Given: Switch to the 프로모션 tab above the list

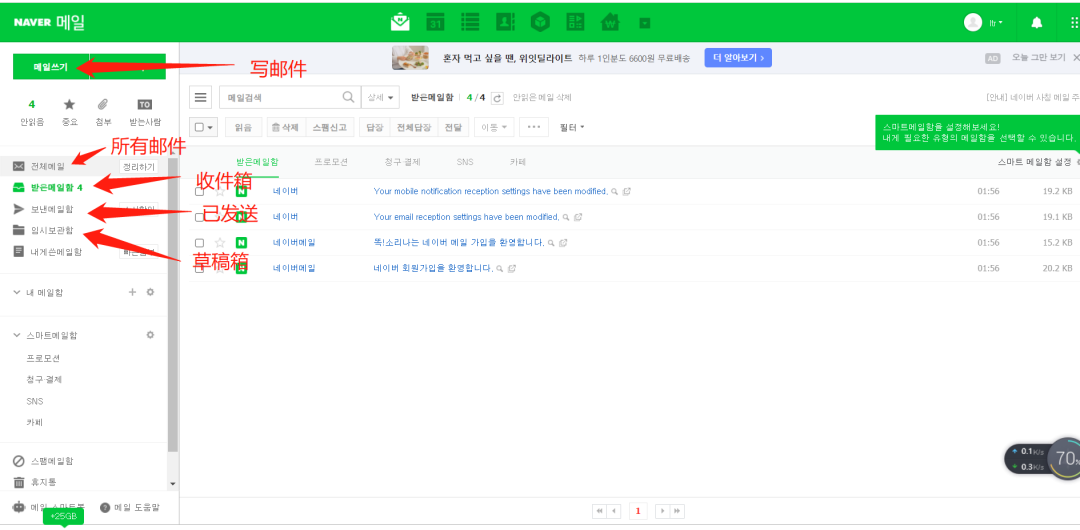Looking at the screenshot, I should (331, 162).
